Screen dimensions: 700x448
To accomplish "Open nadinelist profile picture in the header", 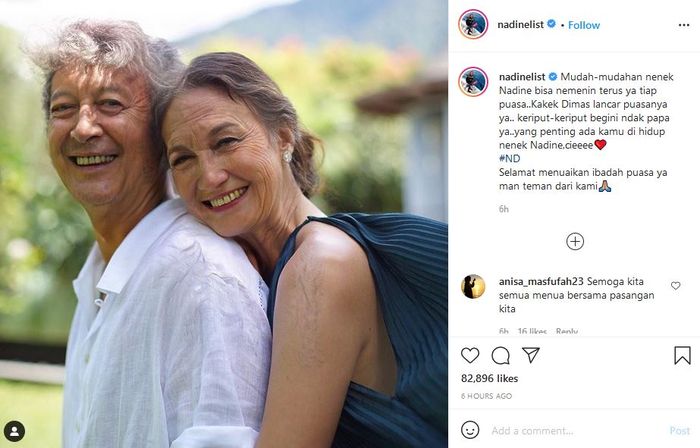I will point(473,25).
